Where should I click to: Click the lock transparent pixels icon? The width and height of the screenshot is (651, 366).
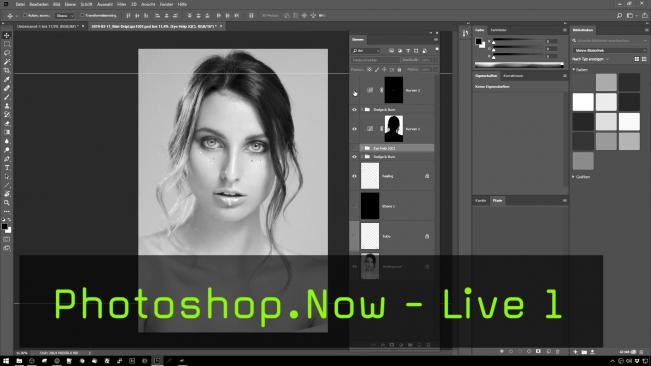[369, 70]
